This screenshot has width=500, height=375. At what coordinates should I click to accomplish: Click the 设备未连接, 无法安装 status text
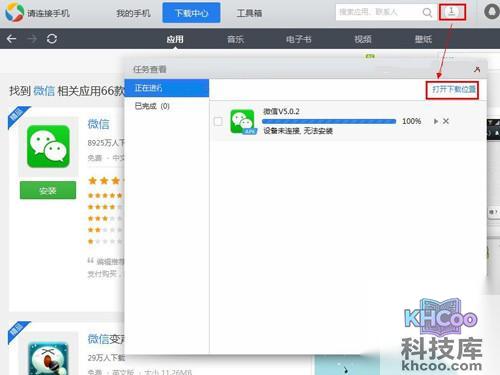point(298,131)
